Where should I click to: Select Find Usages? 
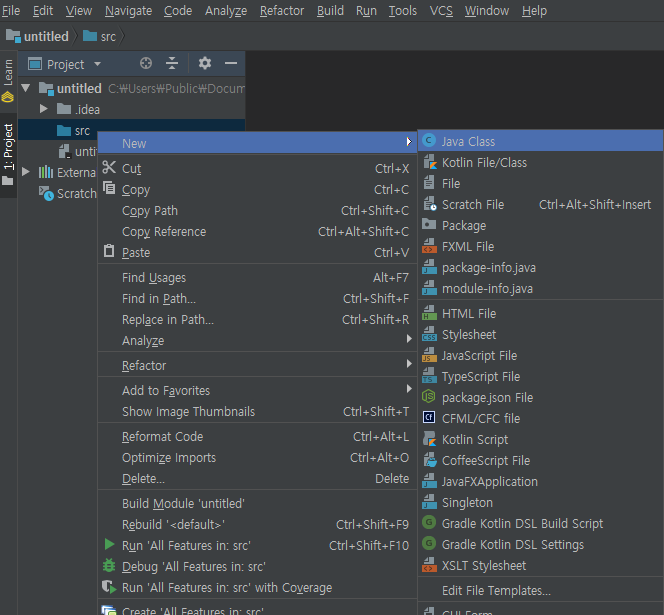point(257,277)
